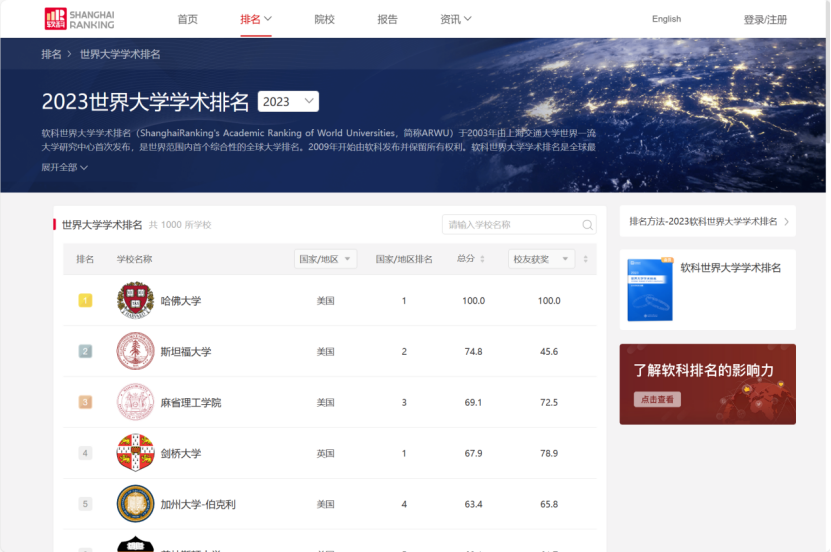Click Berkeley alumni score 65.8

549,504
